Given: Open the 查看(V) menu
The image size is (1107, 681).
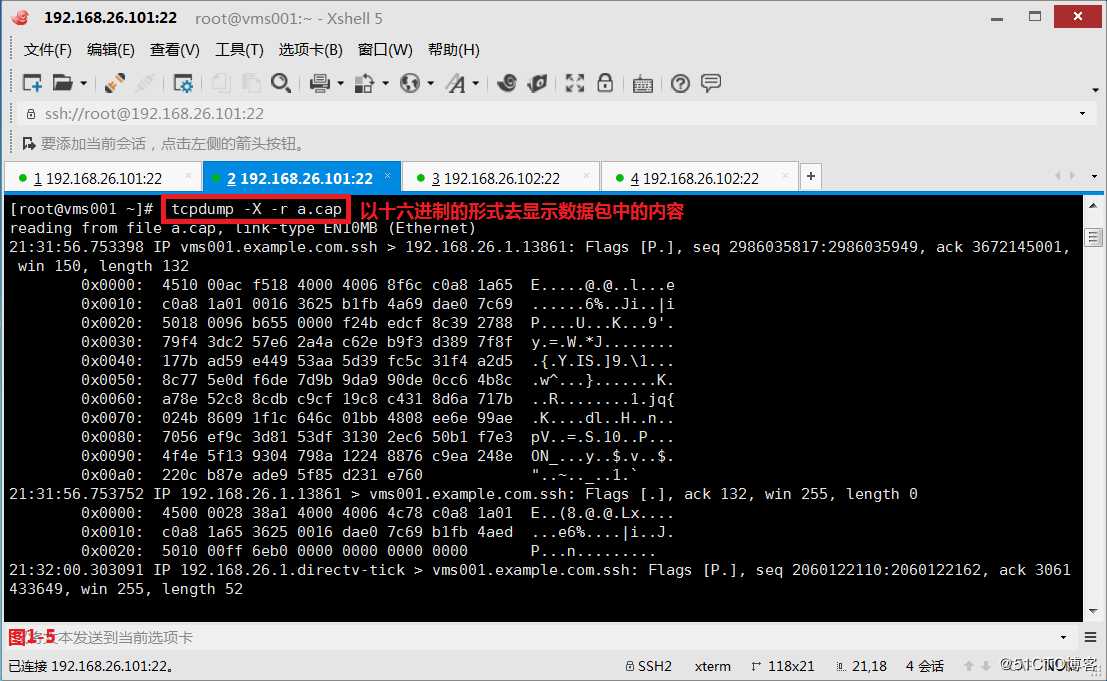Looking at the screenshot, I should 174,49.
